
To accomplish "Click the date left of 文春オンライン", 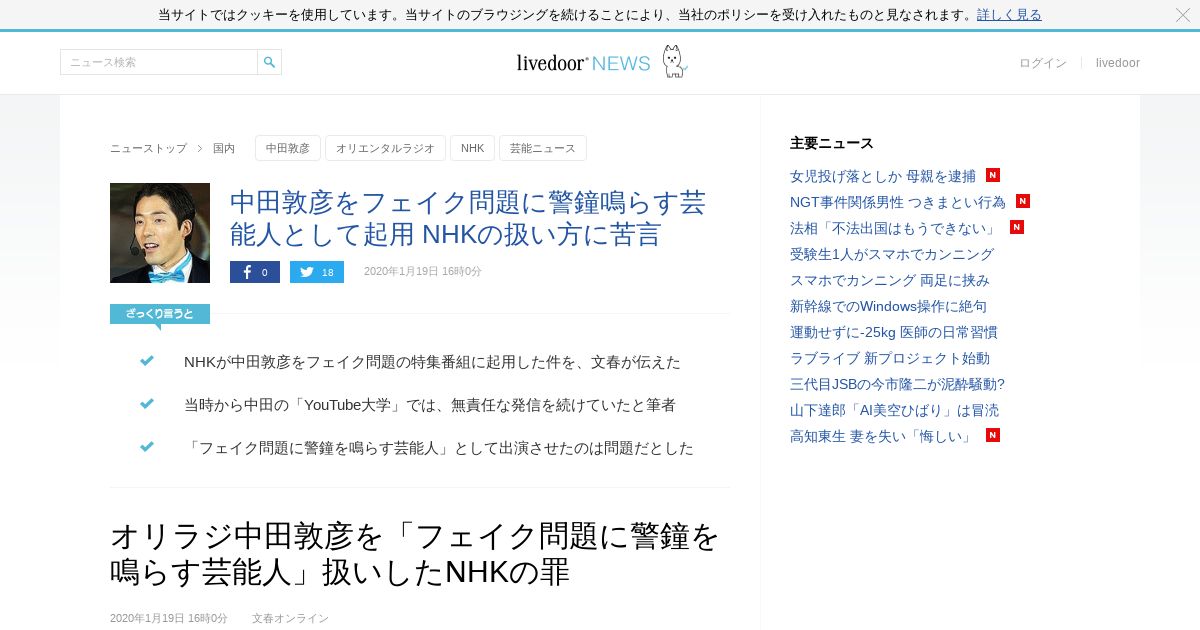I will 169,618.
